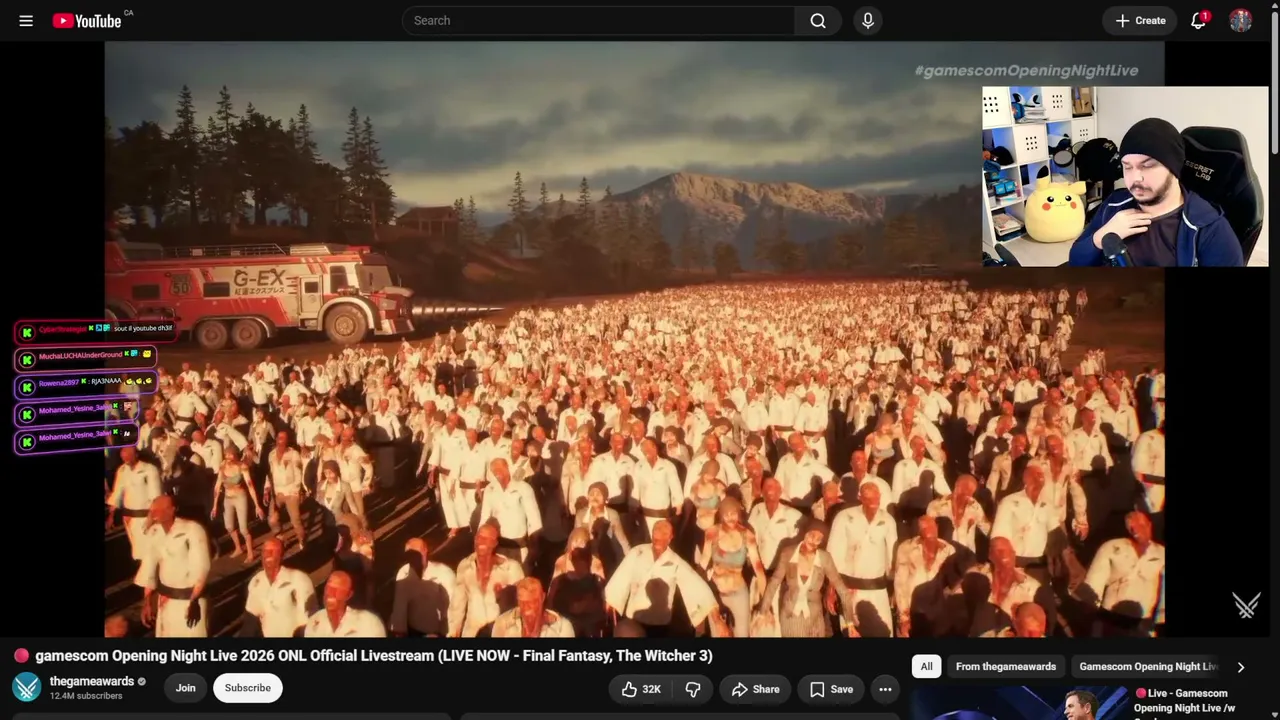
Task: Click the 12.4M subscribers count
Action: (86, 696)
